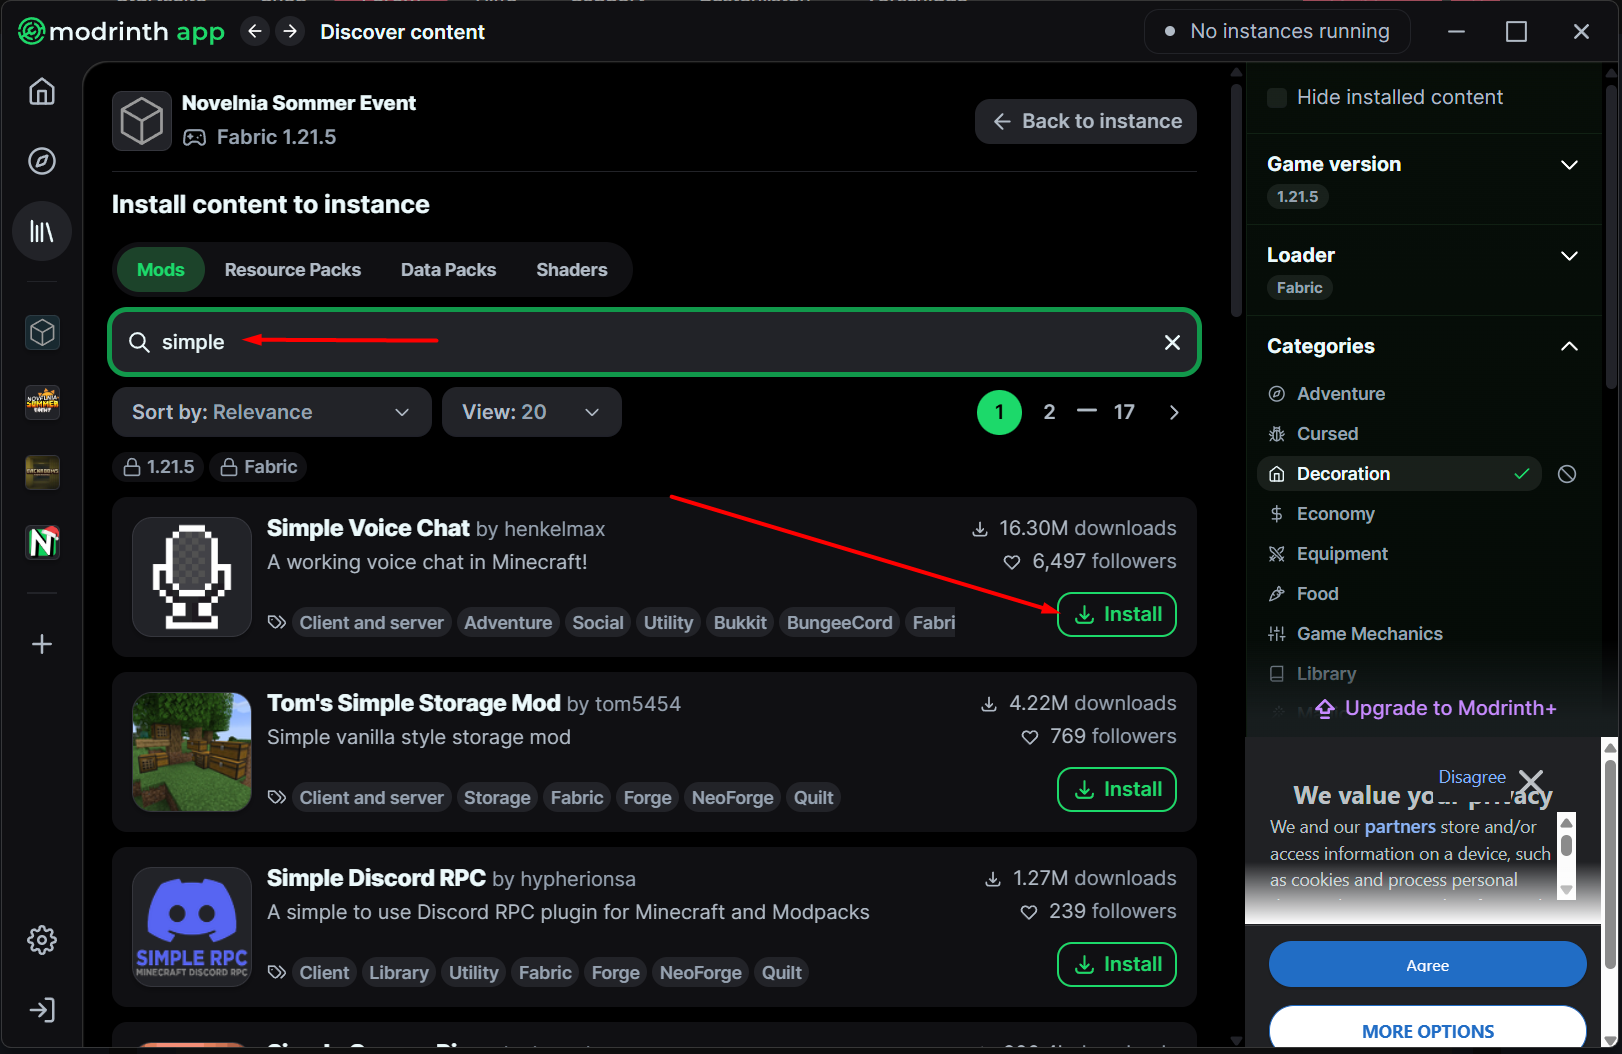The height and width of the screenshot is (1054, 1622).
Task: Click the No instances running status
Action: point(1277,32)
